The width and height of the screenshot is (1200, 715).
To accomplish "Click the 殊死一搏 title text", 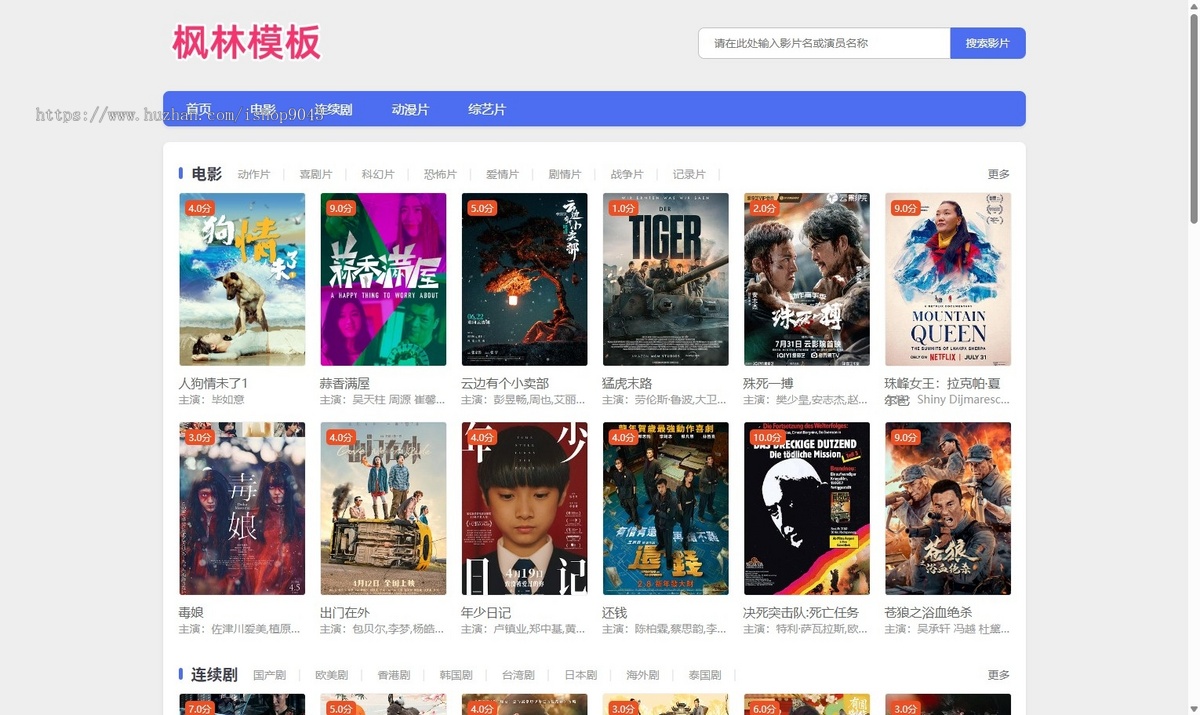I will tap(768, 383).
